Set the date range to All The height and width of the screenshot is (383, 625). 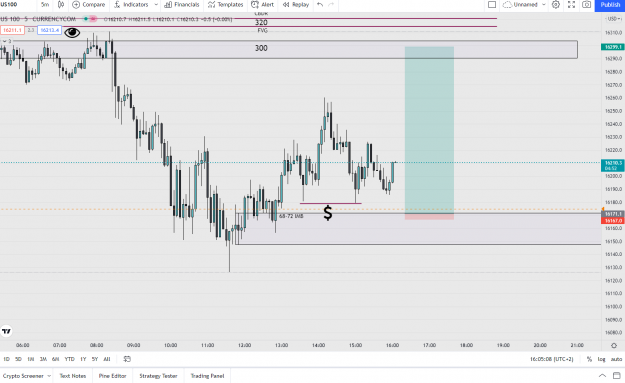pyautogui.click(x=107, y=359)
